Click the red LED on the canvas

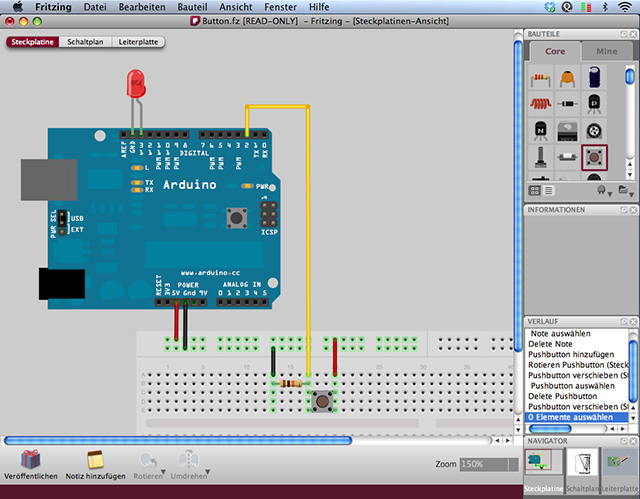[136, 84]
